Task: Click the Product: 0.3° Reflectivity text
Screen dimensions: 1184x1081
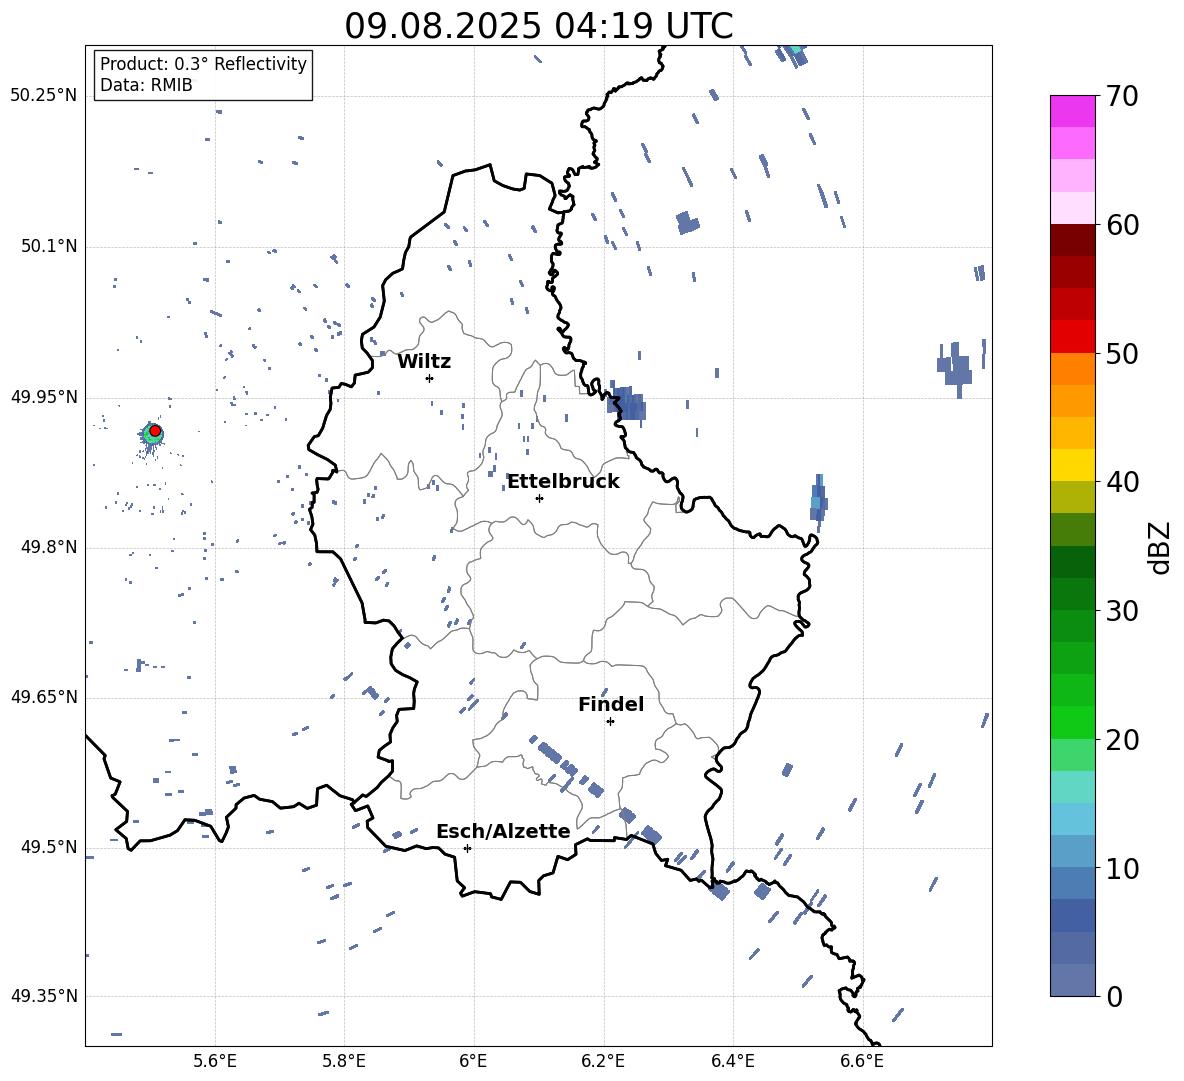Action: (x=203, y=64)
